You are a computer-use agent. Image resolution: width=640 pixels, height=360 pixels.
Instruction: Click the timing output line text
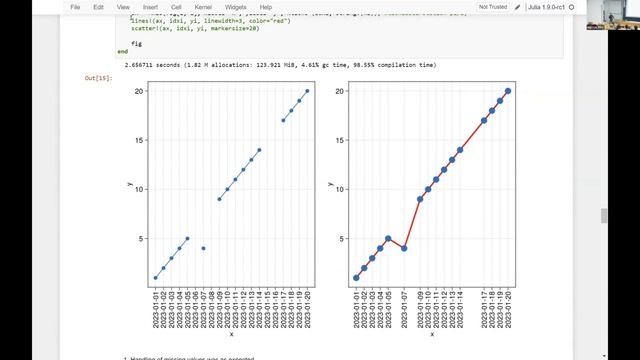pyautogui.click(x=280, y=65)
